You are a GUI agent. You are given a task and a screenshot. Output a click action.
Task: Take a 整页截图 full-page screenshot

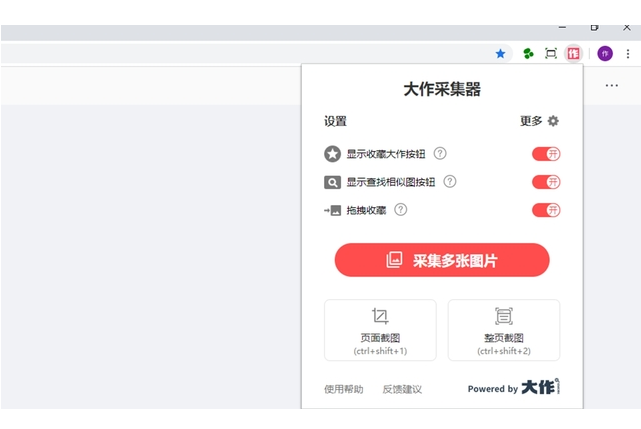(x=504, y=330)
